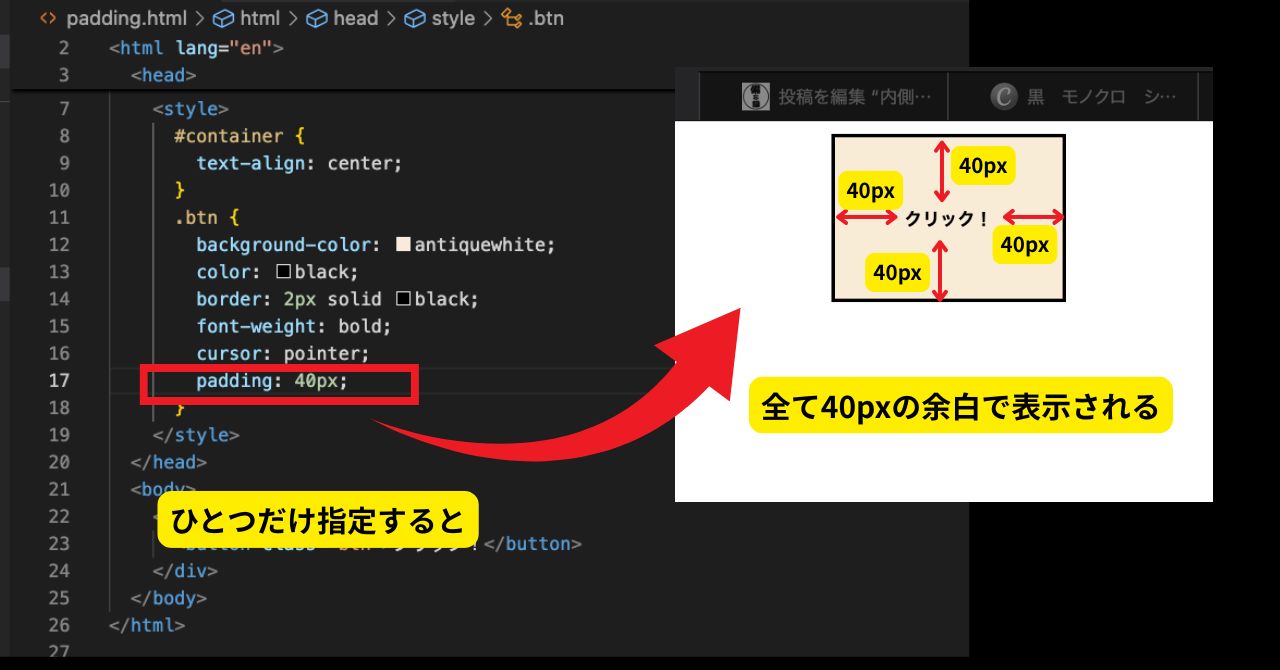Click the html element cube icon in breadcrumb
This screenshot has height=670, width=1280.
click(225, 19)
